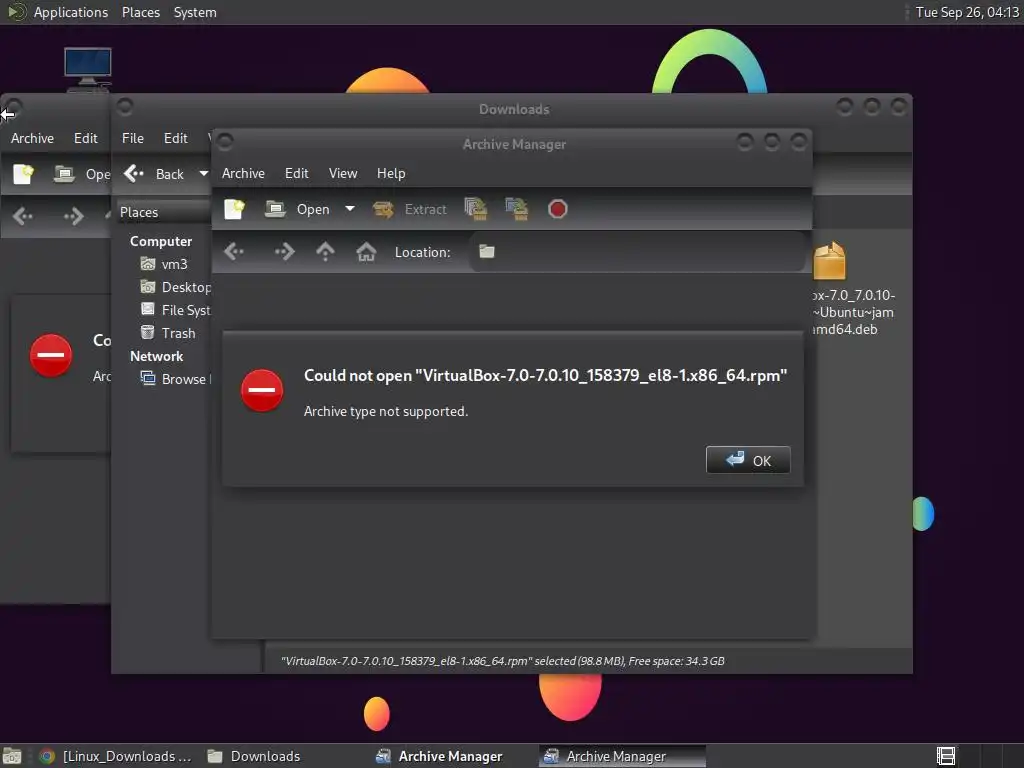Expand Back history dropdown in Downloads window
The height and width of the screenshot is (768, 1024).
pyautogui.click(x=203, y=174)
